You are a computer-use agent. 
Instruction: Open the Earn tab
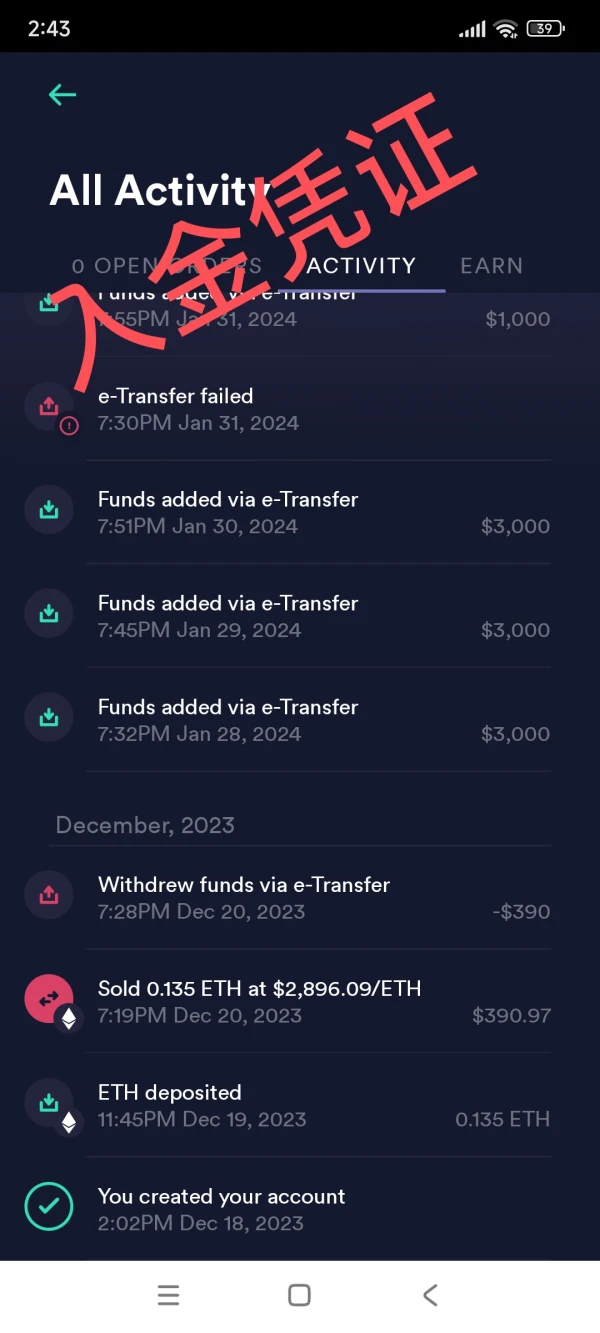pyautogui.click(x=491, y=266)
